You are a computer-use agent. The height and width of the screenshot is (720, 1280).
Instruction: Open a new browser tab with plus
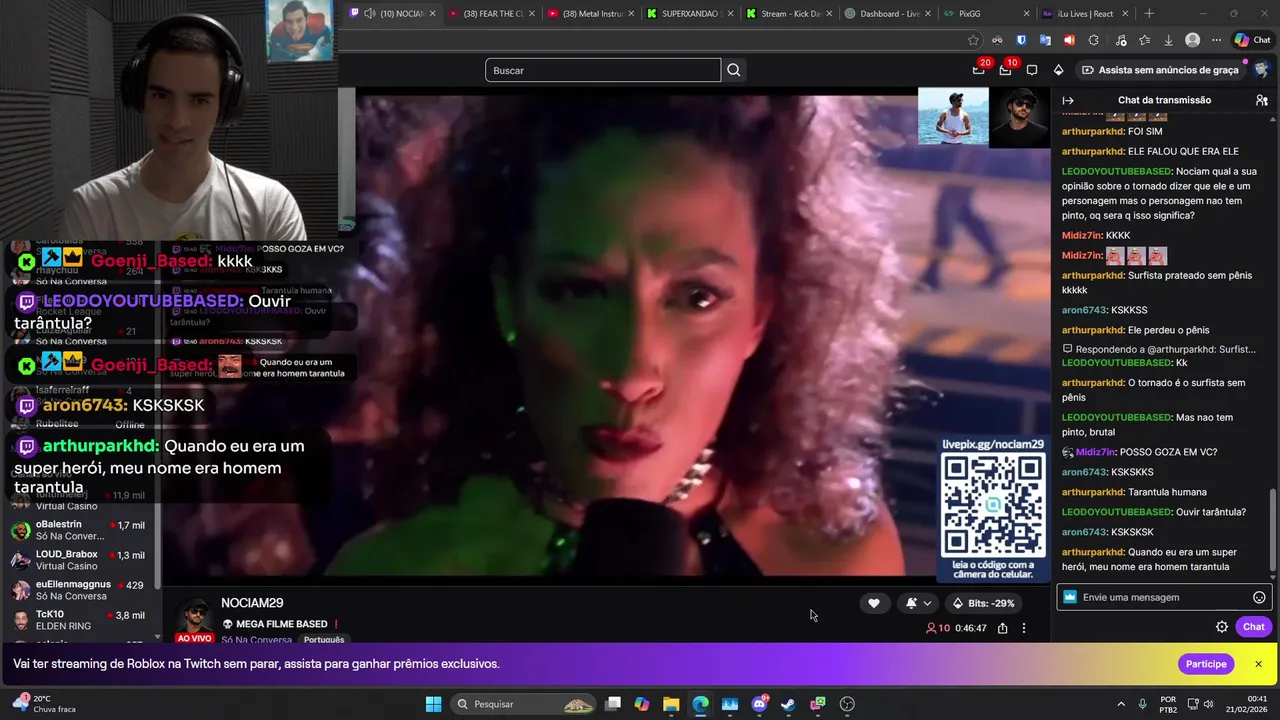[1149, 13]
